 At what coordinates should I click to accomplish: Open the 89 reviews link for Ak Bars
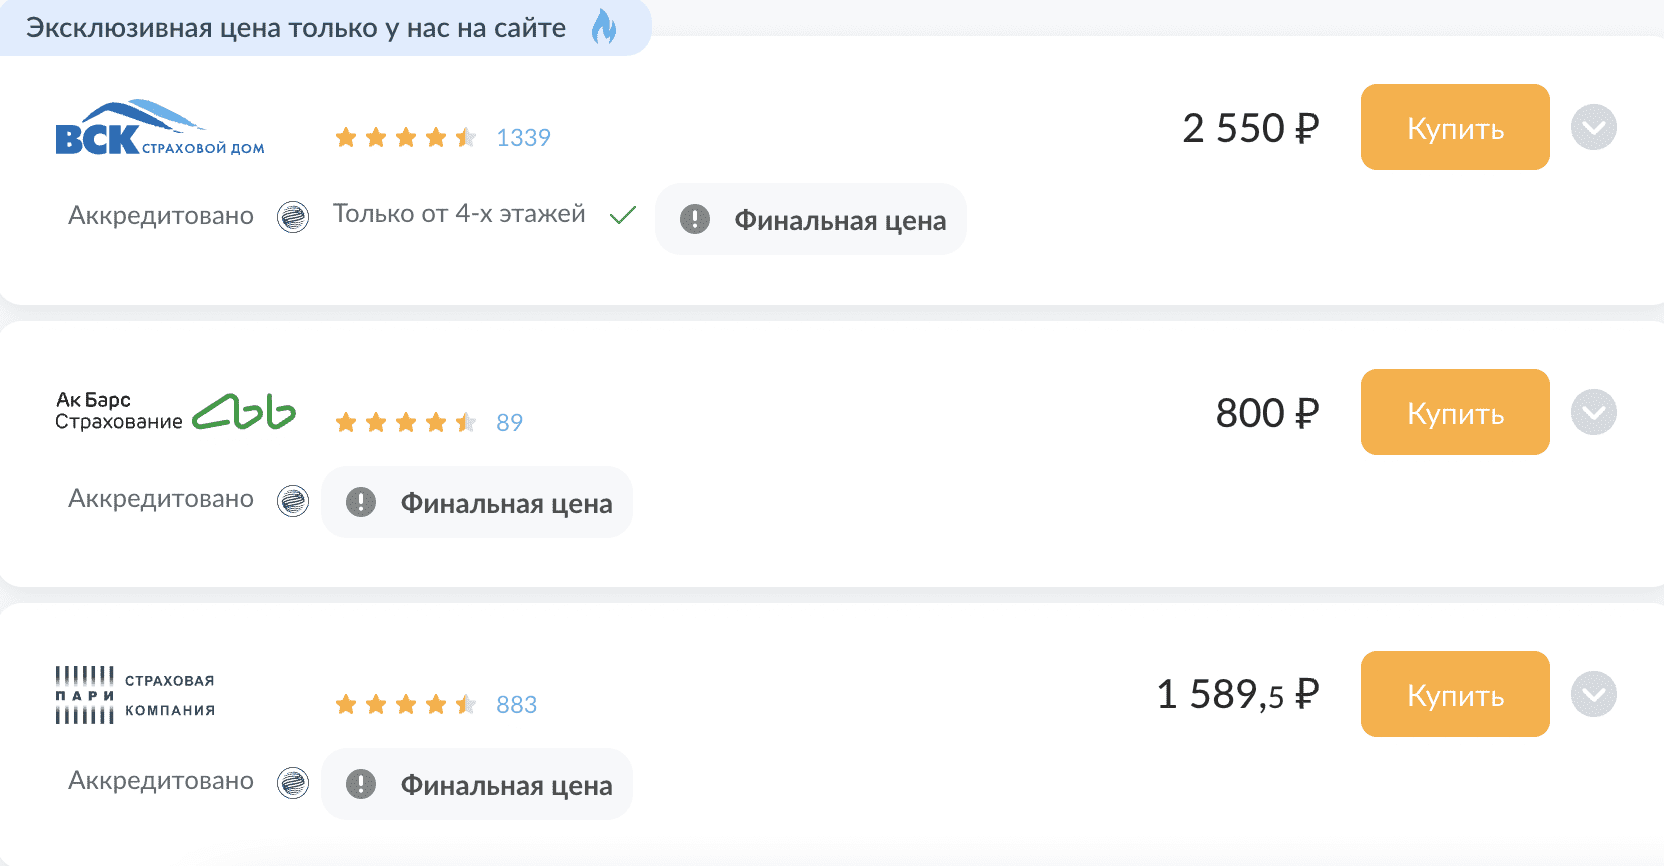509,423
